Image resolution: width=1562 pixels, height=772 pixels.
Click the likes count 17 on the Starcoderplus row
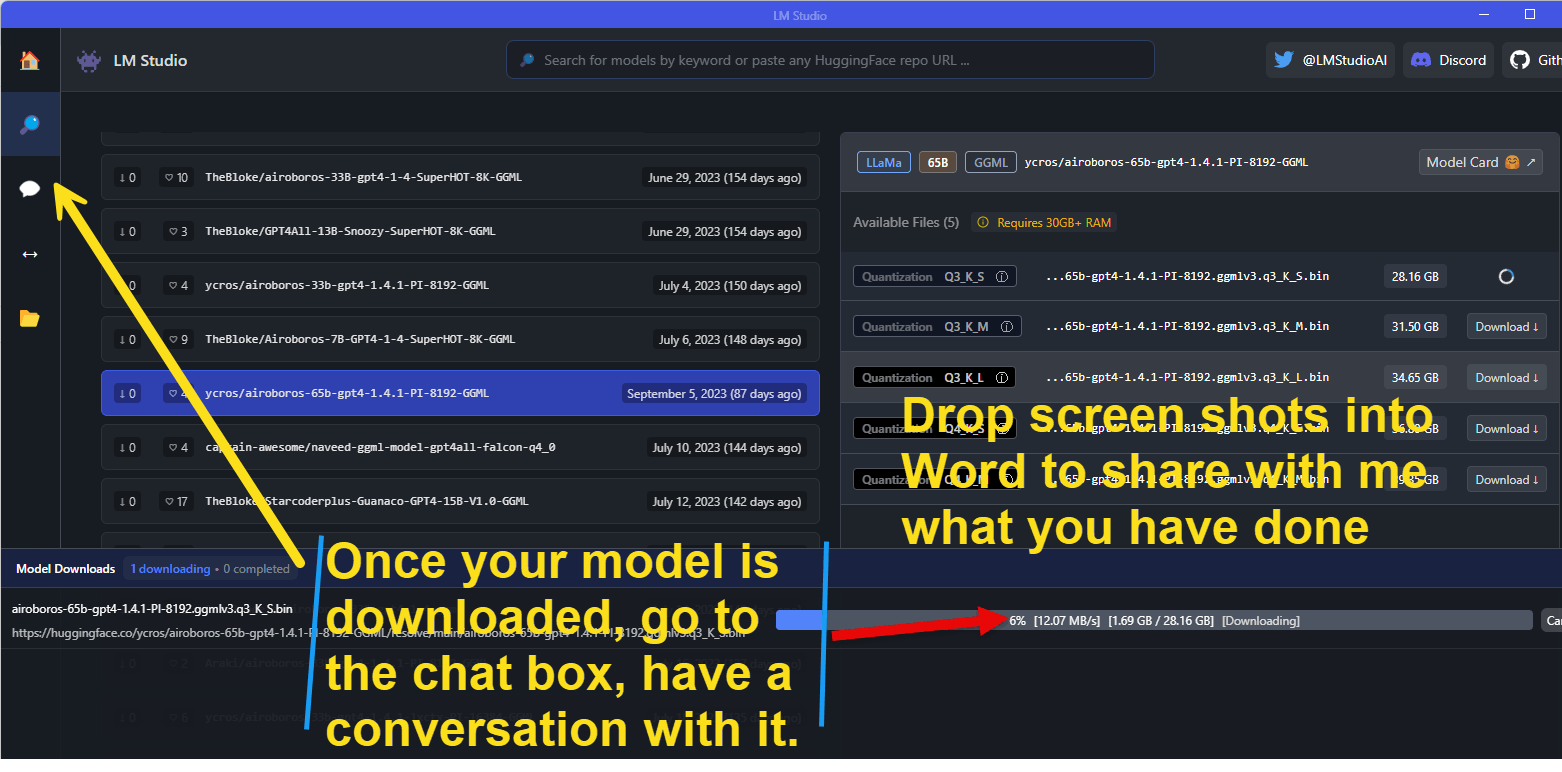pos(177,502)
